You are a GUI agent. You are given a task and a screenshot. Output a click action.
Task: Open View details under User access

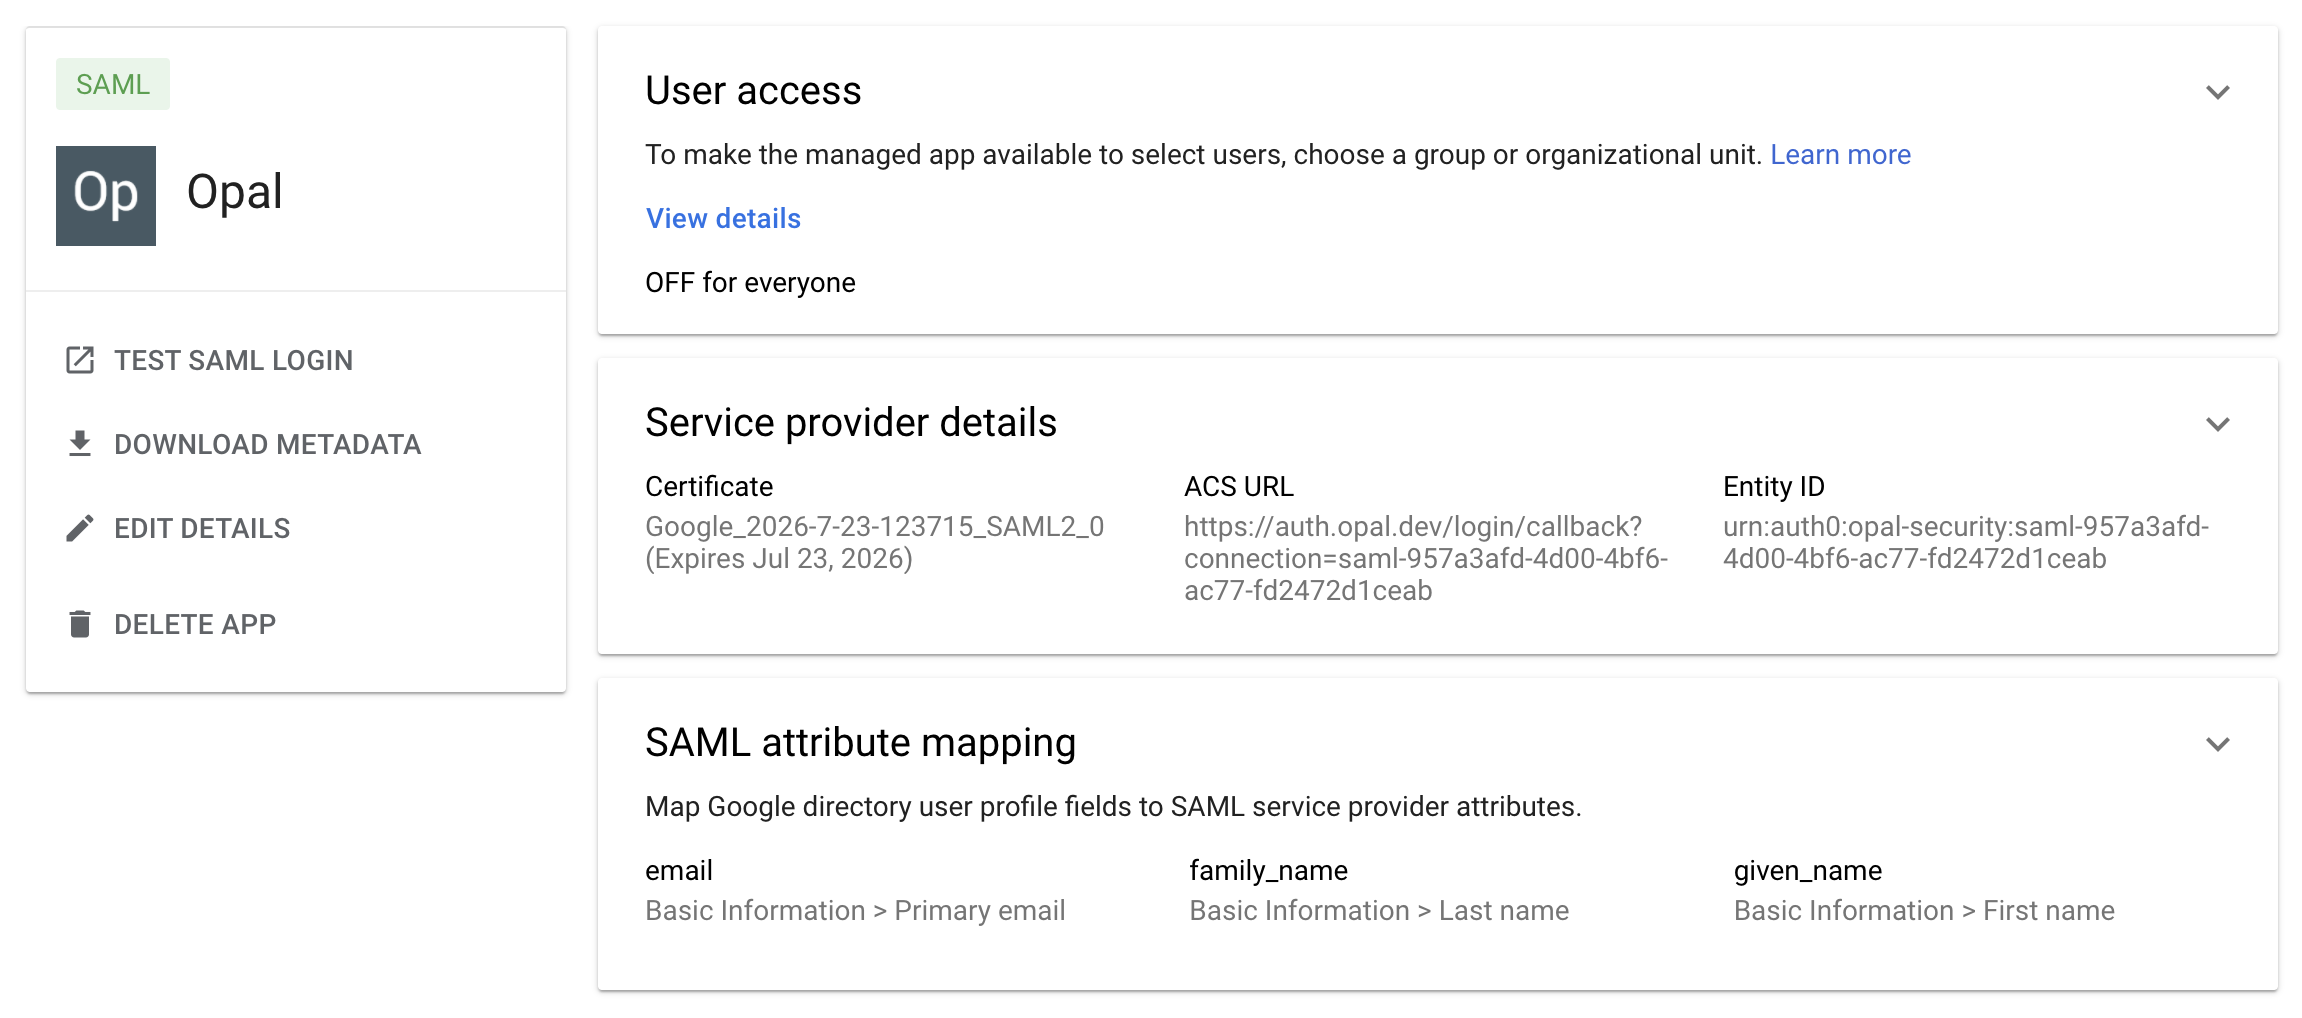point(723,218)
